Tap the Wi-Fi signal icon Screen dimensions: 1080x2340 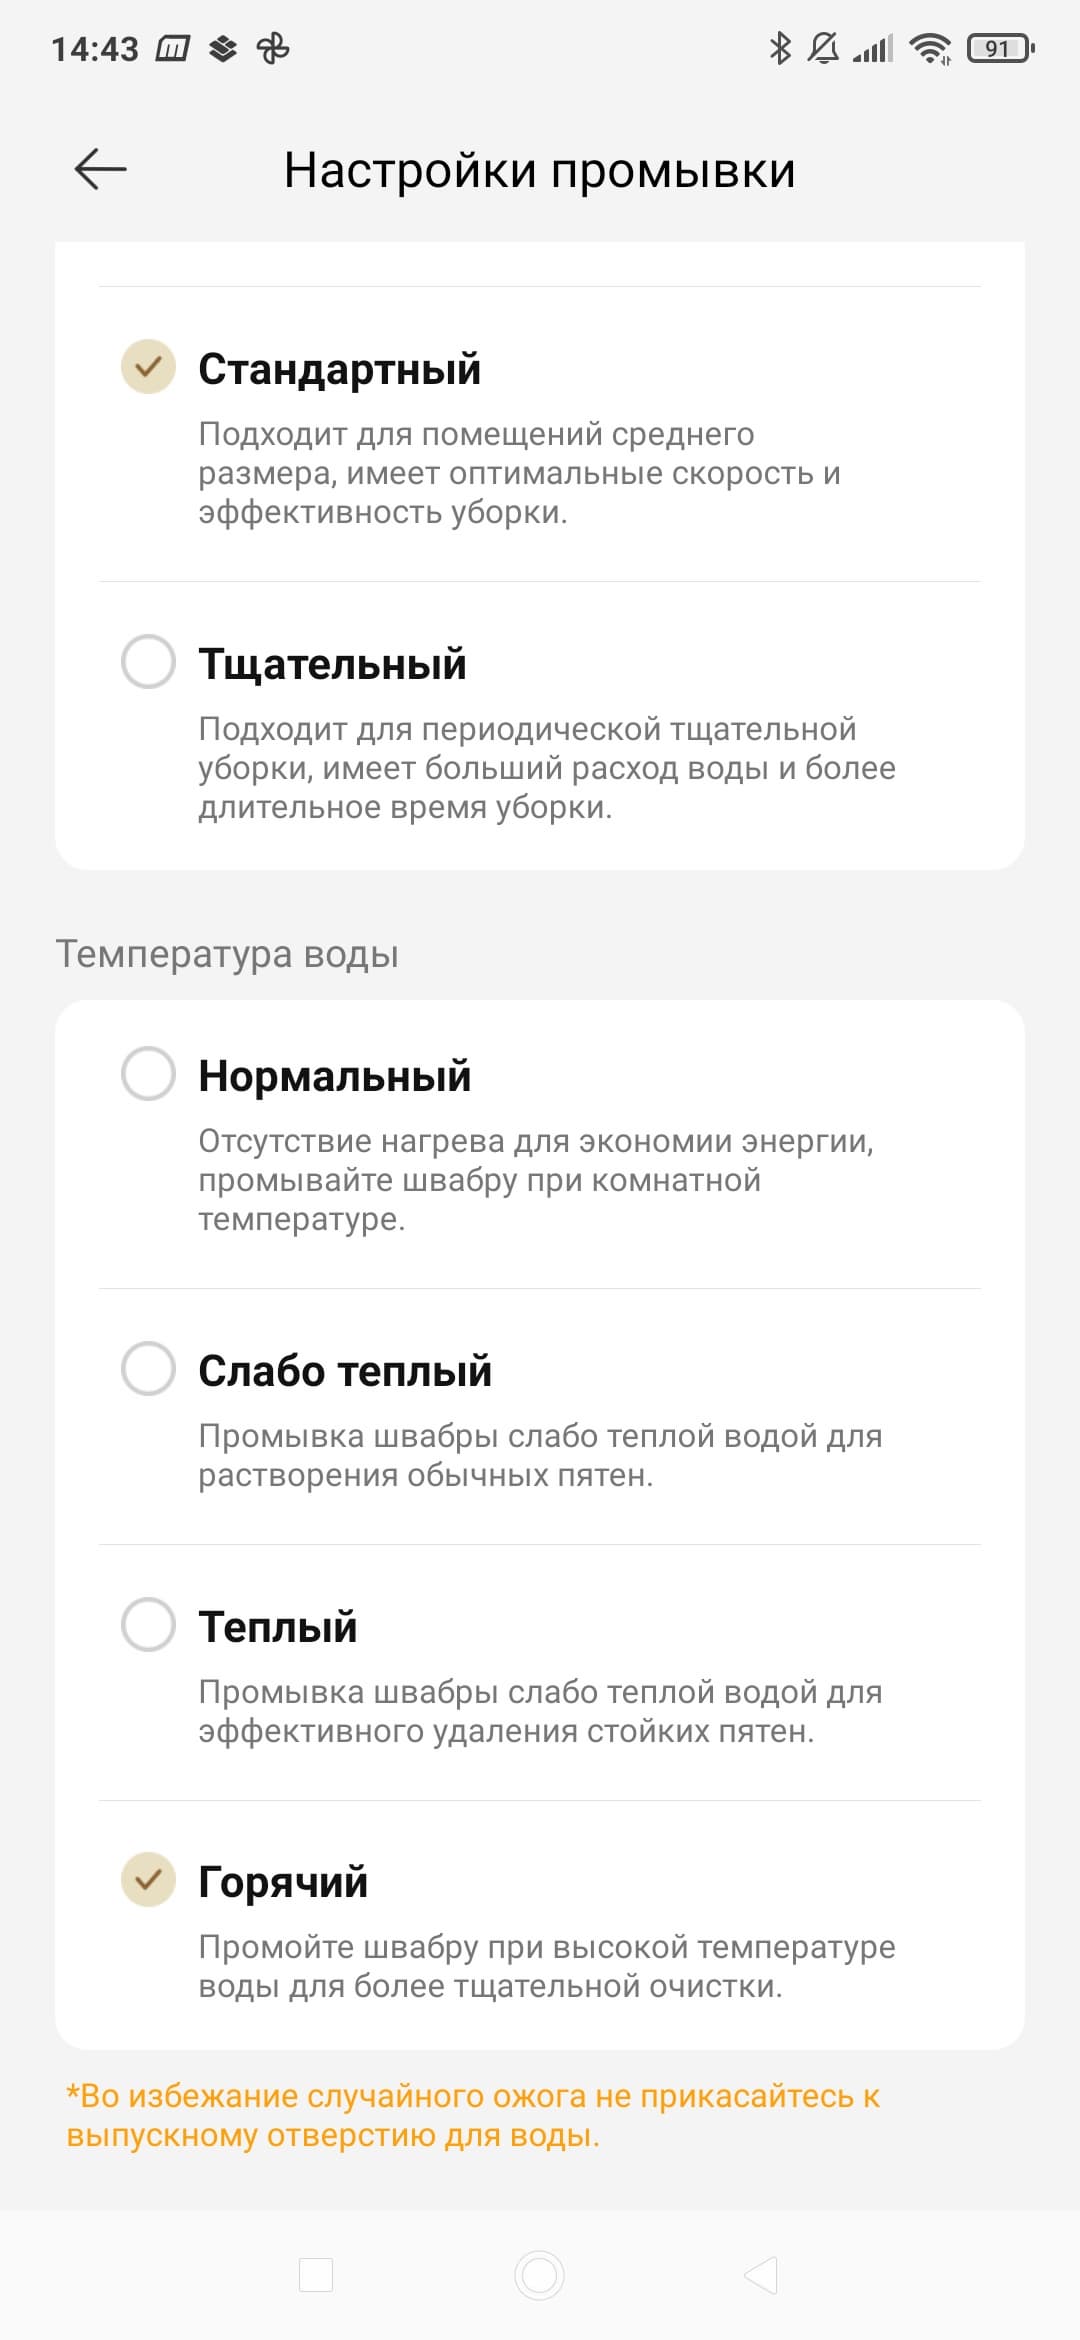pyautogui.click(x=930, y=48)
